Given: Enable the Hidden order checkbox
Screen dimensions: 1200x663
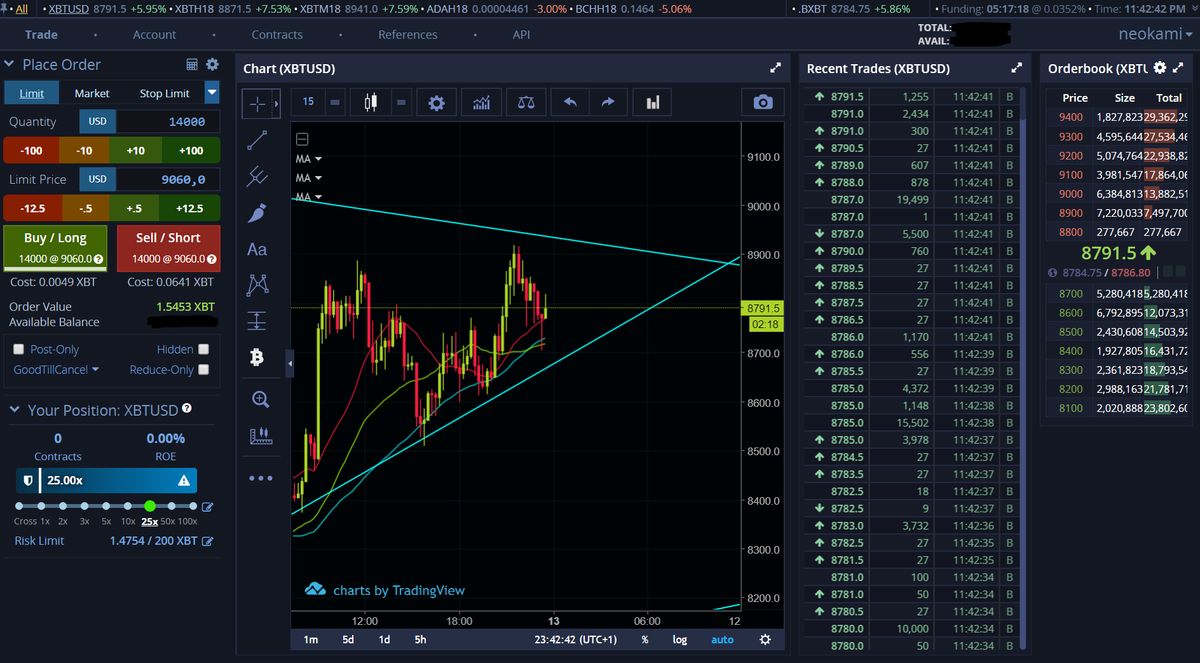Looking at the screenshot, I should click(x=204, y=349).
